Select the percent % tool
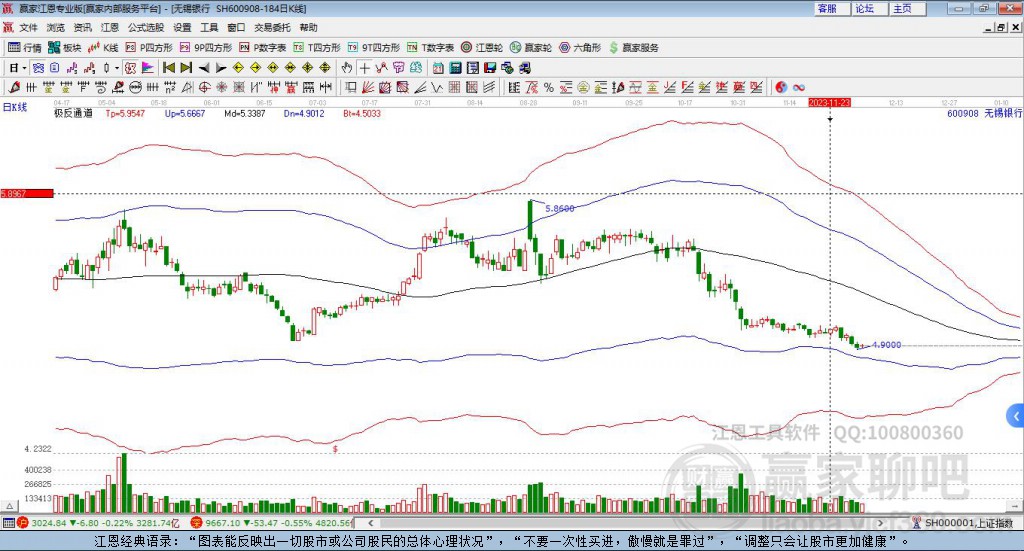The height and width of the screenshot is (551, 1024). tap(549, 87)
